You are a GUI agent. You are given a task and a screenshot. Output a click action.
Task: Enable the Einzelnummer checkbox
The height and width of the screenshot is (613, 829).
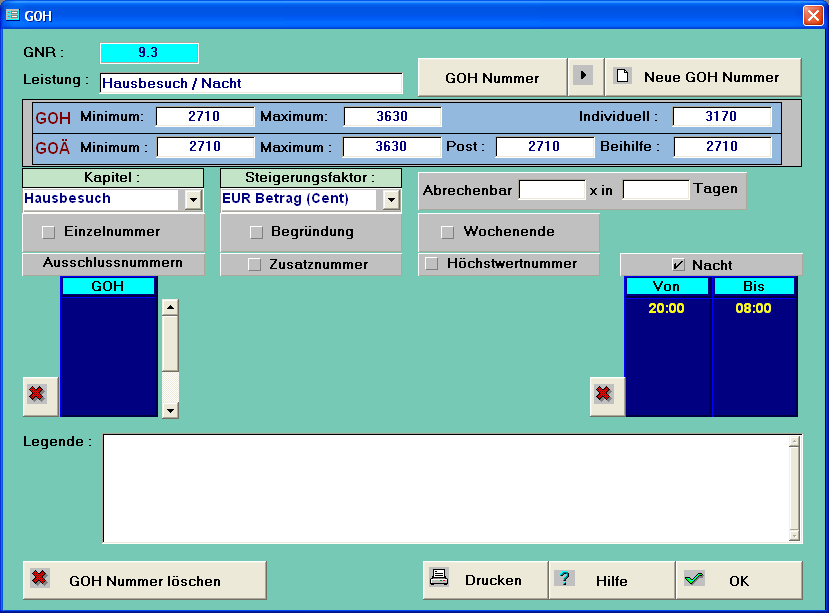tap(48, 232)
